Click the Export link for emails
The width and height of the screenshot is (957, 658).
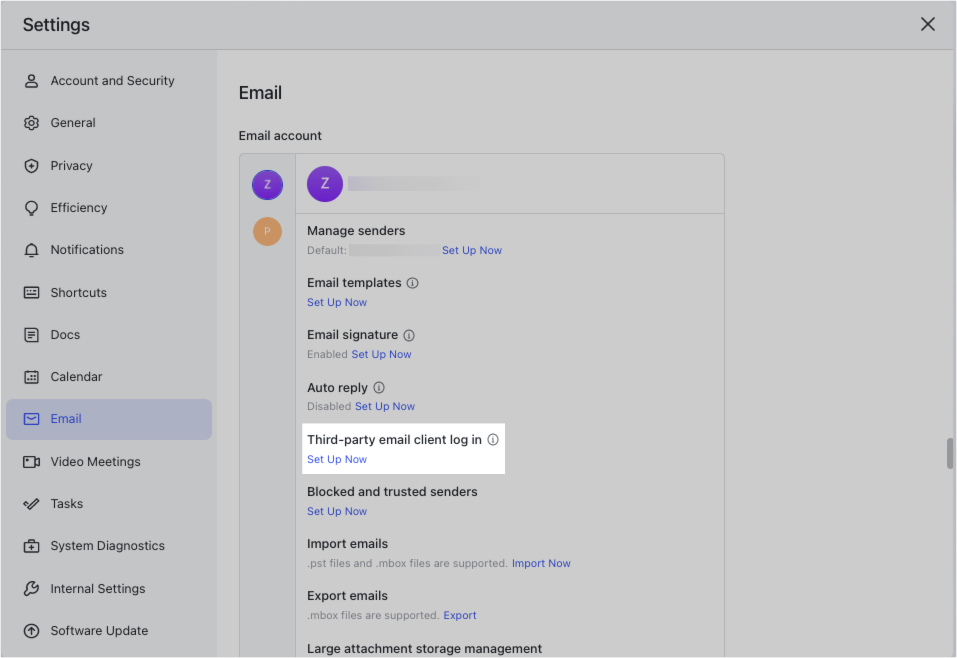pyautogui.click(x=459, y=615)
